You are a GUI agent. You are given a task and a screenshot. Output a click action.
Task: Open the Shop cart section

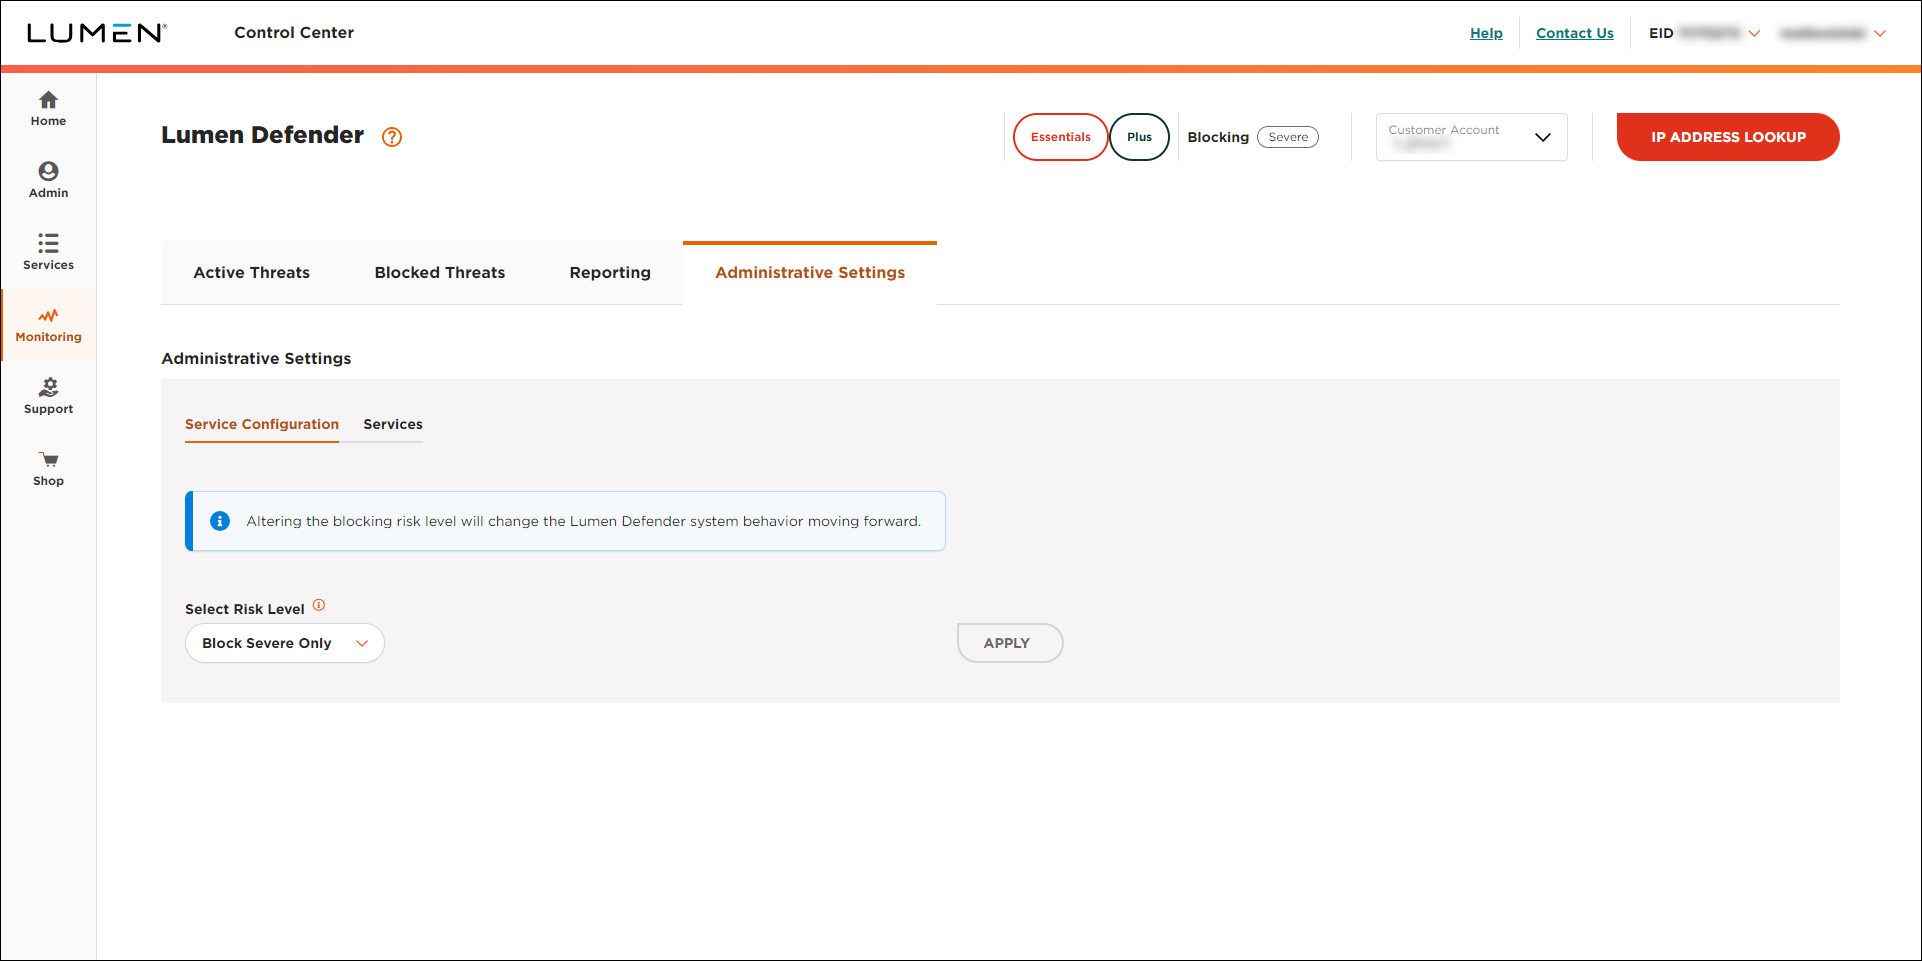[48, 469]
